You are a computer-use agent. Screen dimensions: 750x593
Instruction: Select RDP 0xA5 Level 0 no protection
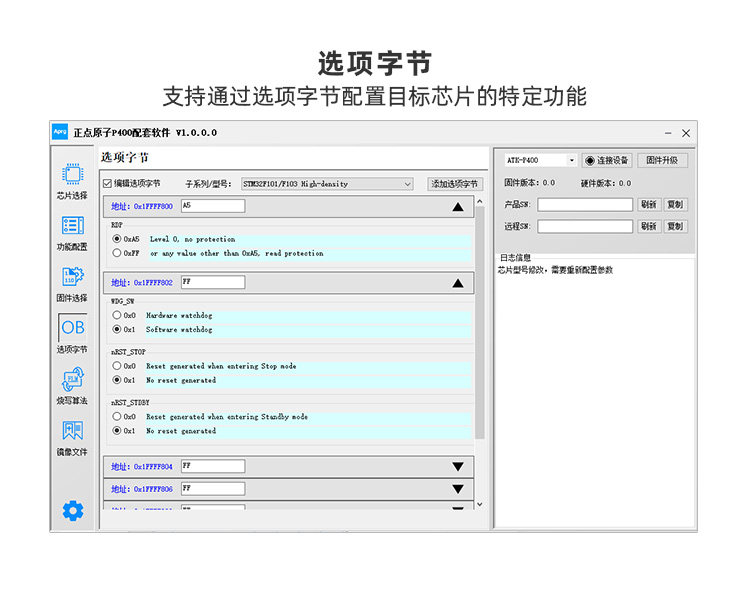(117, 239)
